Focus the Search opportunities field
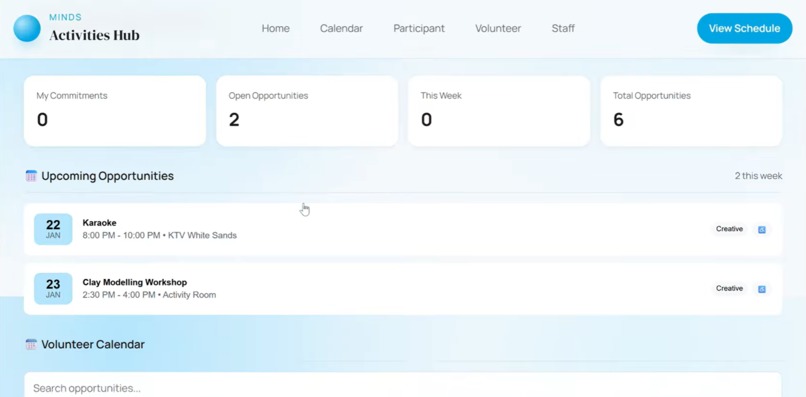 [403, 387]
